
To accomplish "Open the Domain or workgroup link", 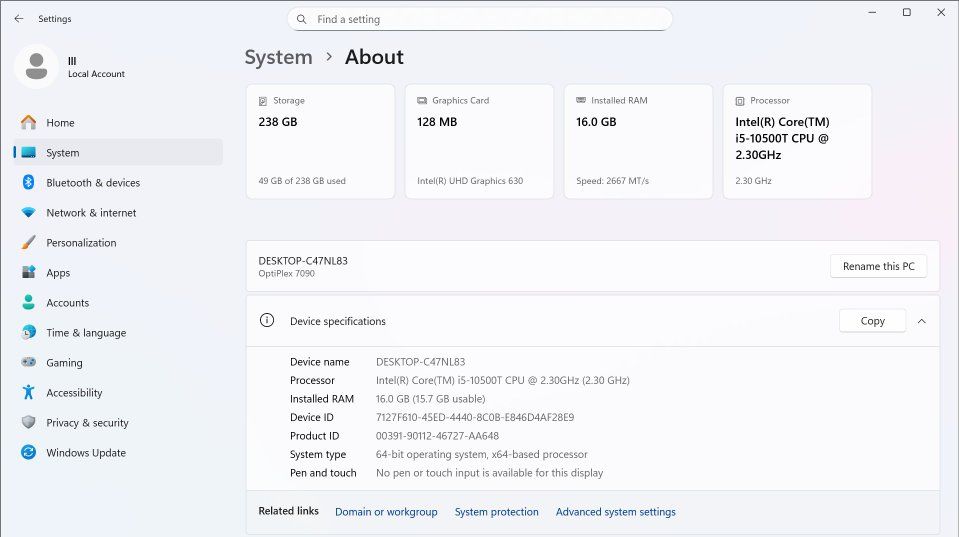I will click(386, 512).
